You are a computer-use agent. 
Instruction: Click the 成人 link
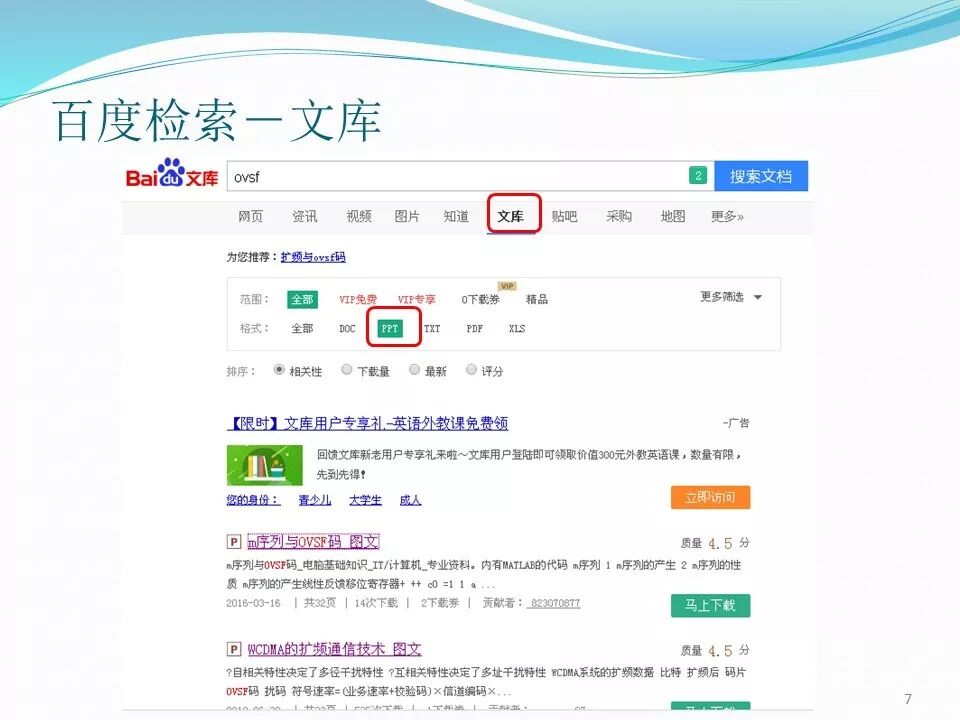[410, 500]
